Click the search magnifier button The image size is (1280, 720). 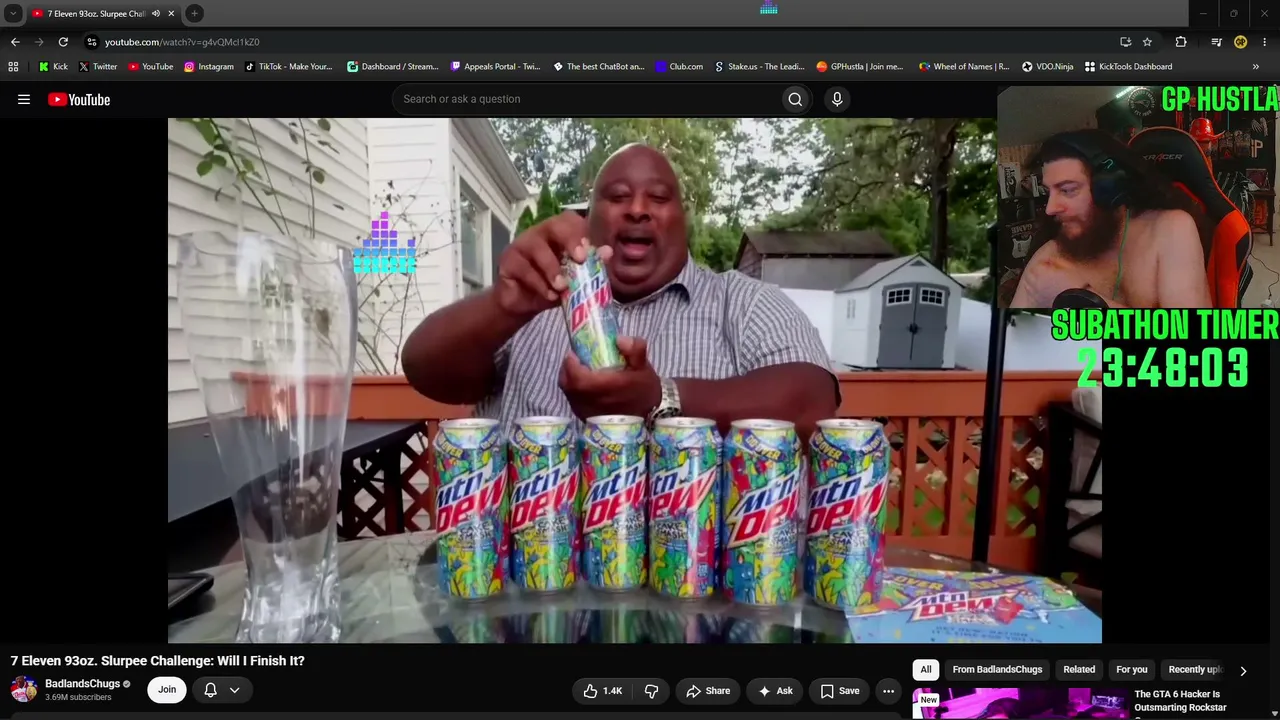pos(795,99)
